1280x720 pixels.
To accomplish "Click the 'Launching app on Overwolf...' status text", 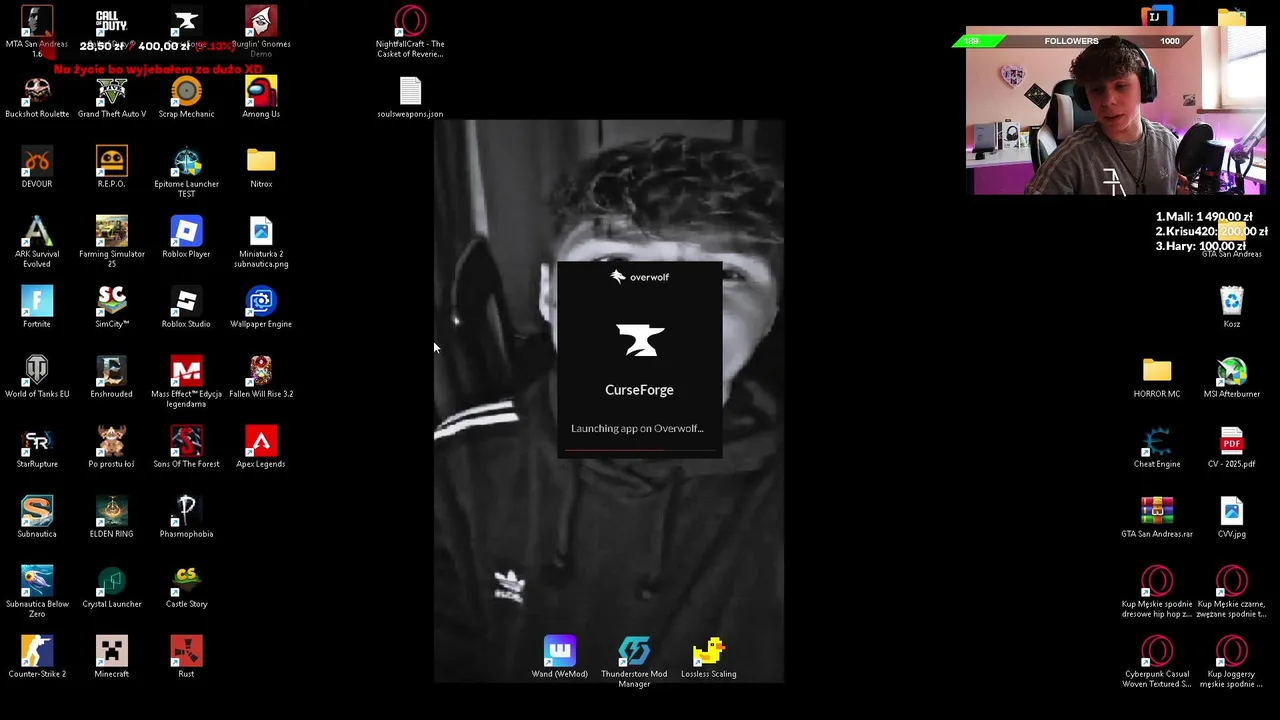I will coord(637,428).
